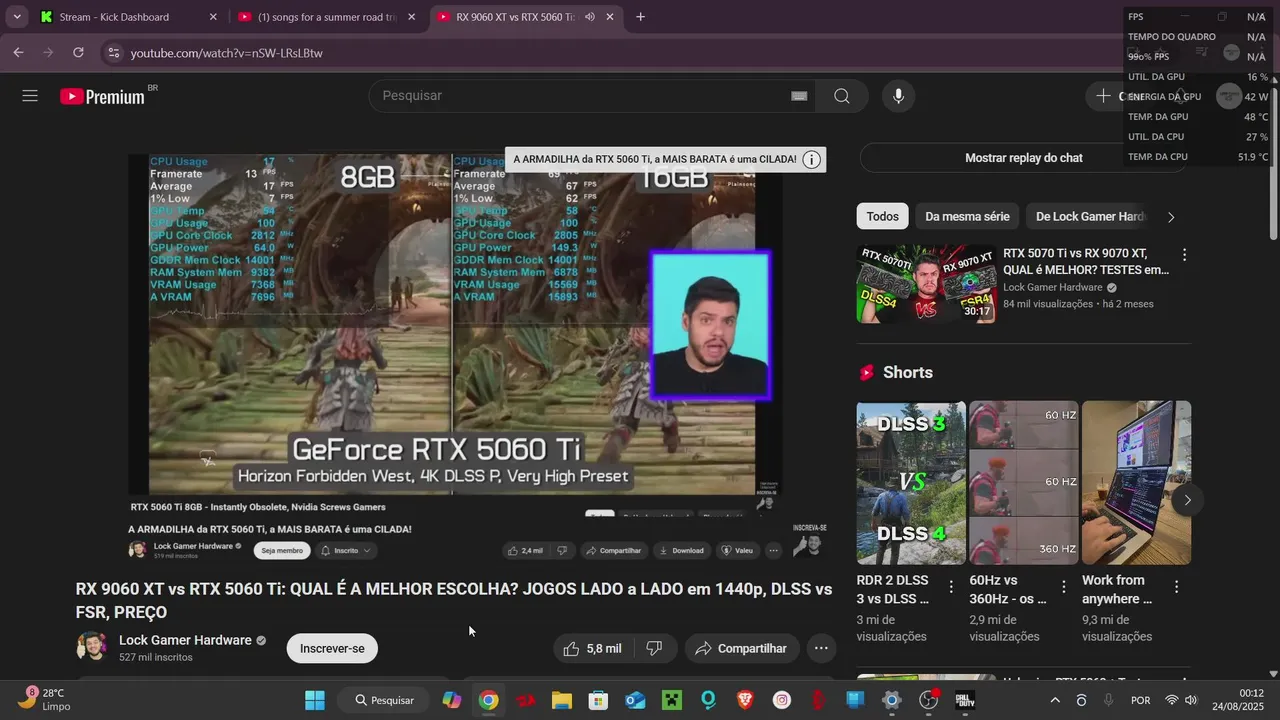The image size is (1280, 720).
Task: Open RTX 5070 Ti vs RX 9070 XT title
Action: (x=1086, y=262)
